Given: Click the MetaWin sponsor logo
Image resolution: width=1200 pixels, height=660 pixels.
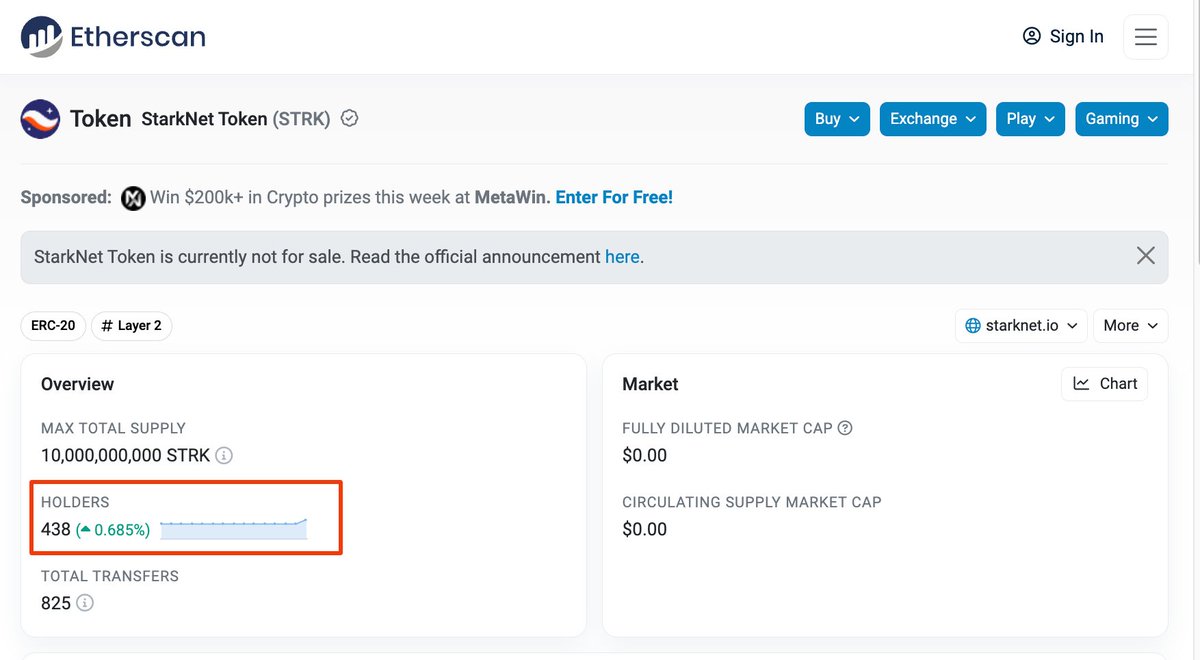Looking at the screenshot, I should tap(133, 198).
